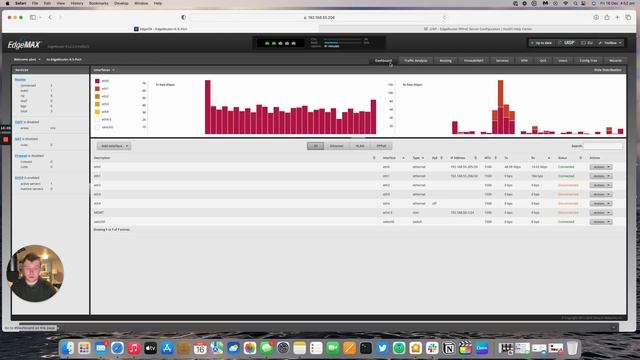Open Actions dropdown for eth0 row
The height and width of the screenshot is (360, 640).
[601, 167]
